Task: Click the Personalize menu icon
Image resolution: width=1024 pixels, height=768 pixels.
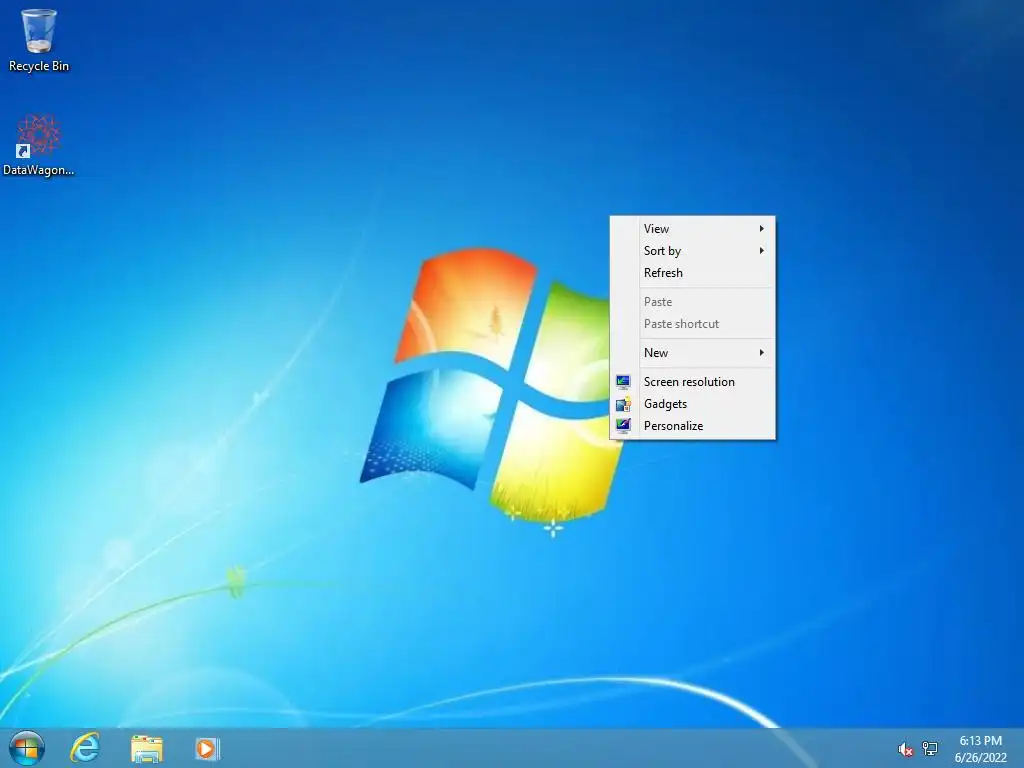Action: 623,426
